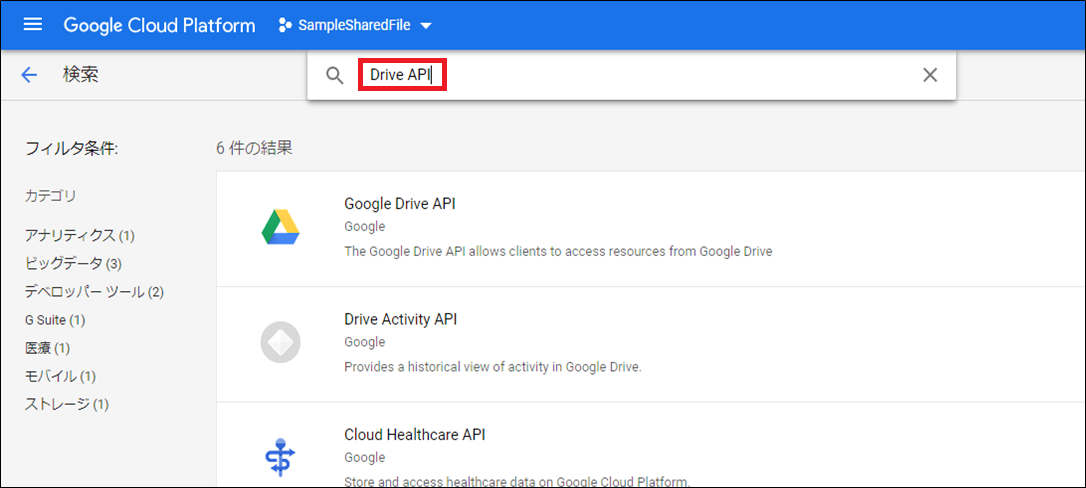The image size is (1086, 488).
Task: Open the Drive Activity API result title
Action: coord(400,319)
